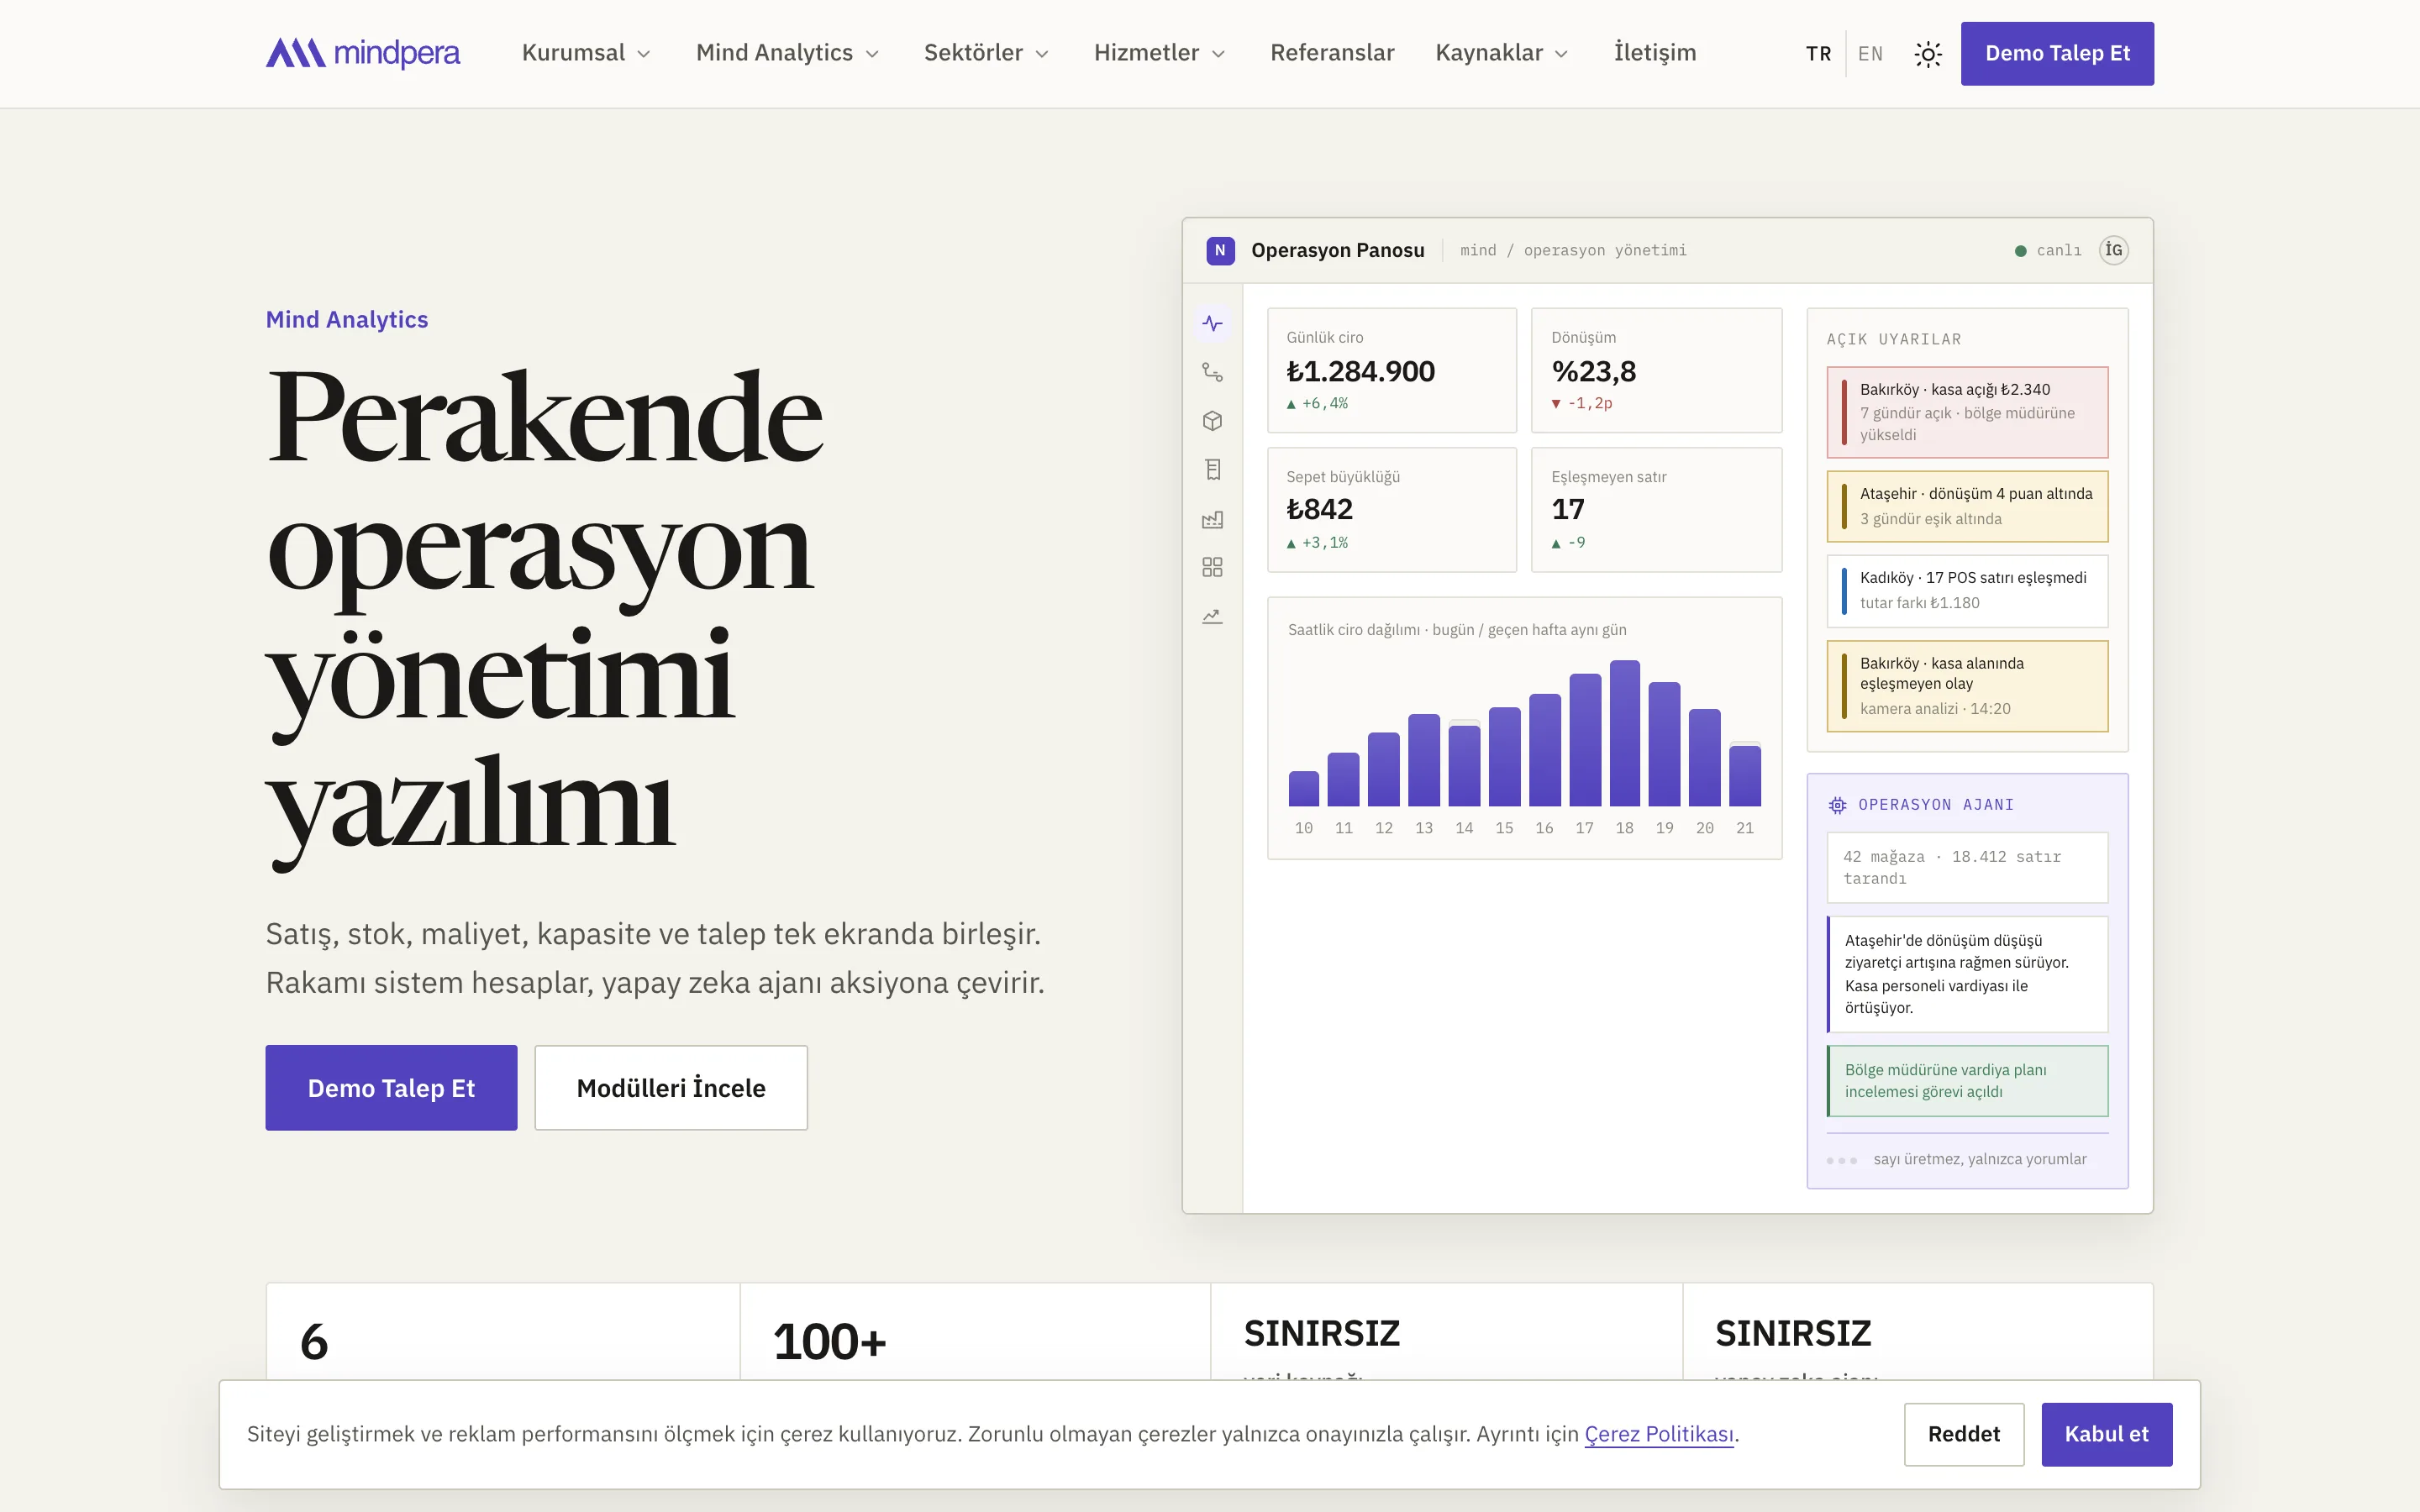Click "sayı üretmez, yalnızca yorumlar" footer text
The image size is (2420, 1512).
[1980, 1159]
